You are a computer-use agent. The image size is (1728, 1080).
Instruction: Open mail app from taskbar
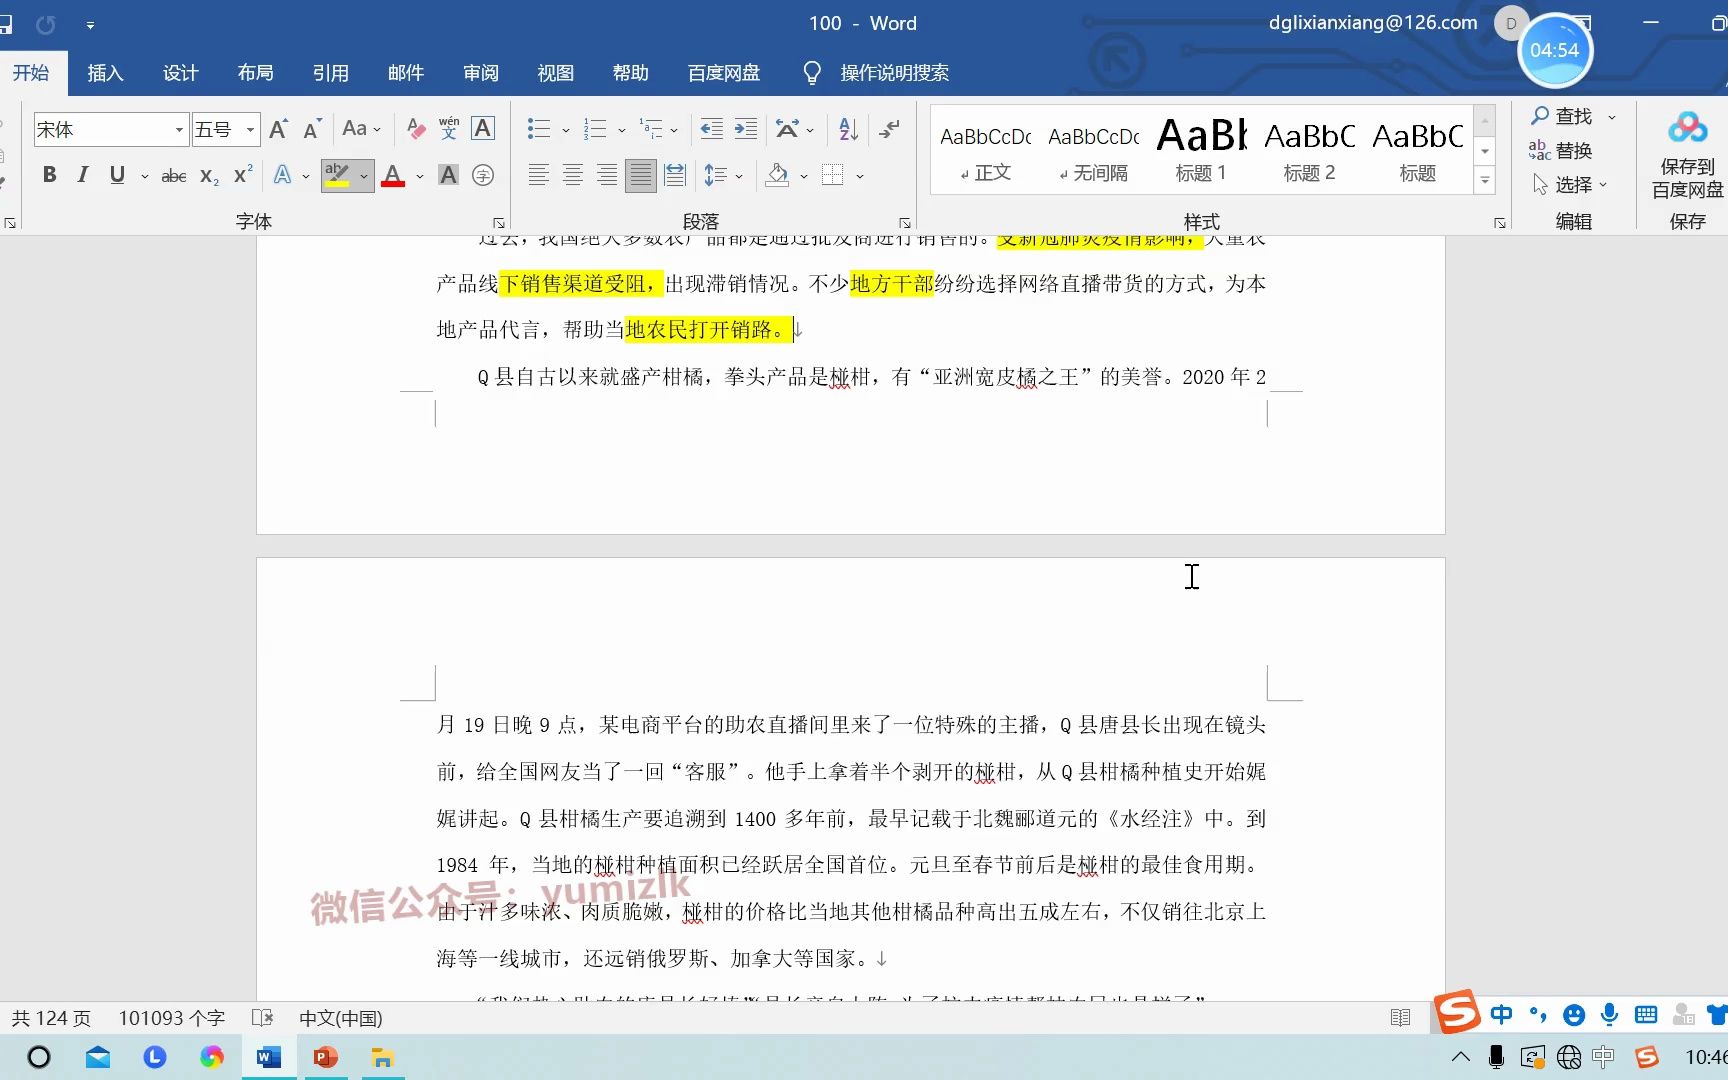click(97, 1057)
